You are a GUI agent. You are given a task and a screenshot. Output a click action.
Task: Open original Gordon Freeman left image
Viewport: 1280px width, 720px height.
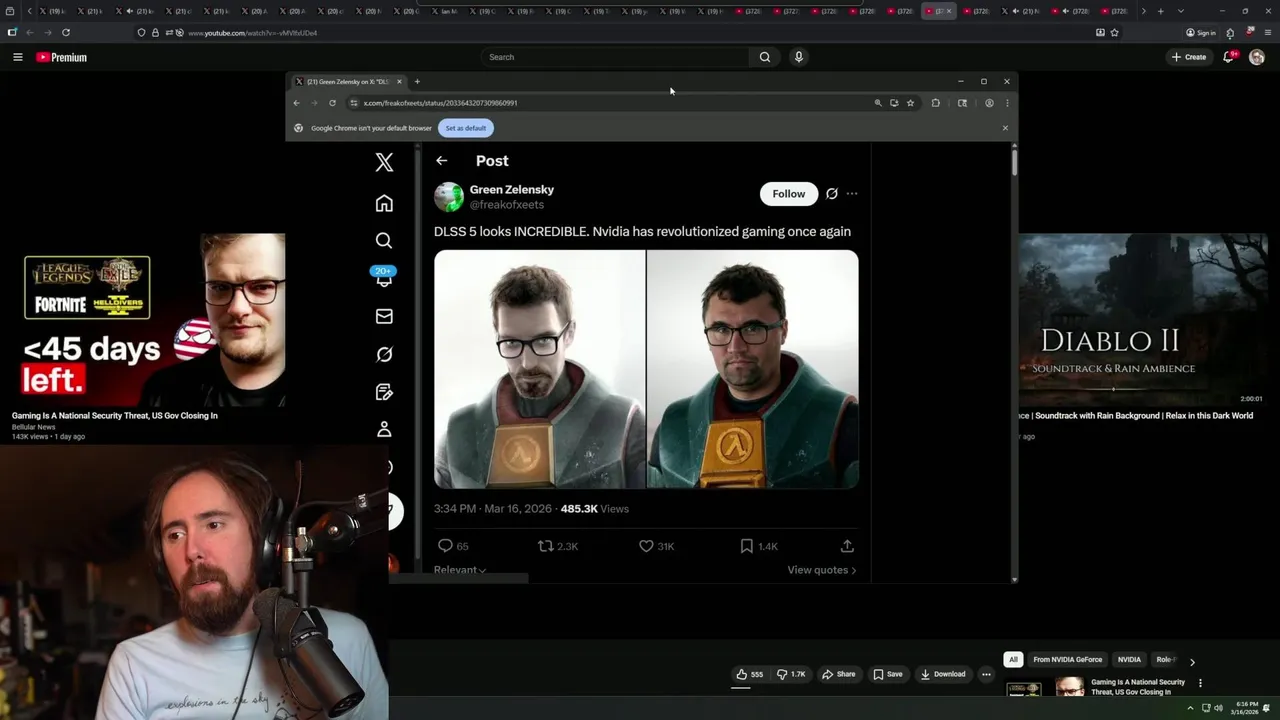coord(540,369)
